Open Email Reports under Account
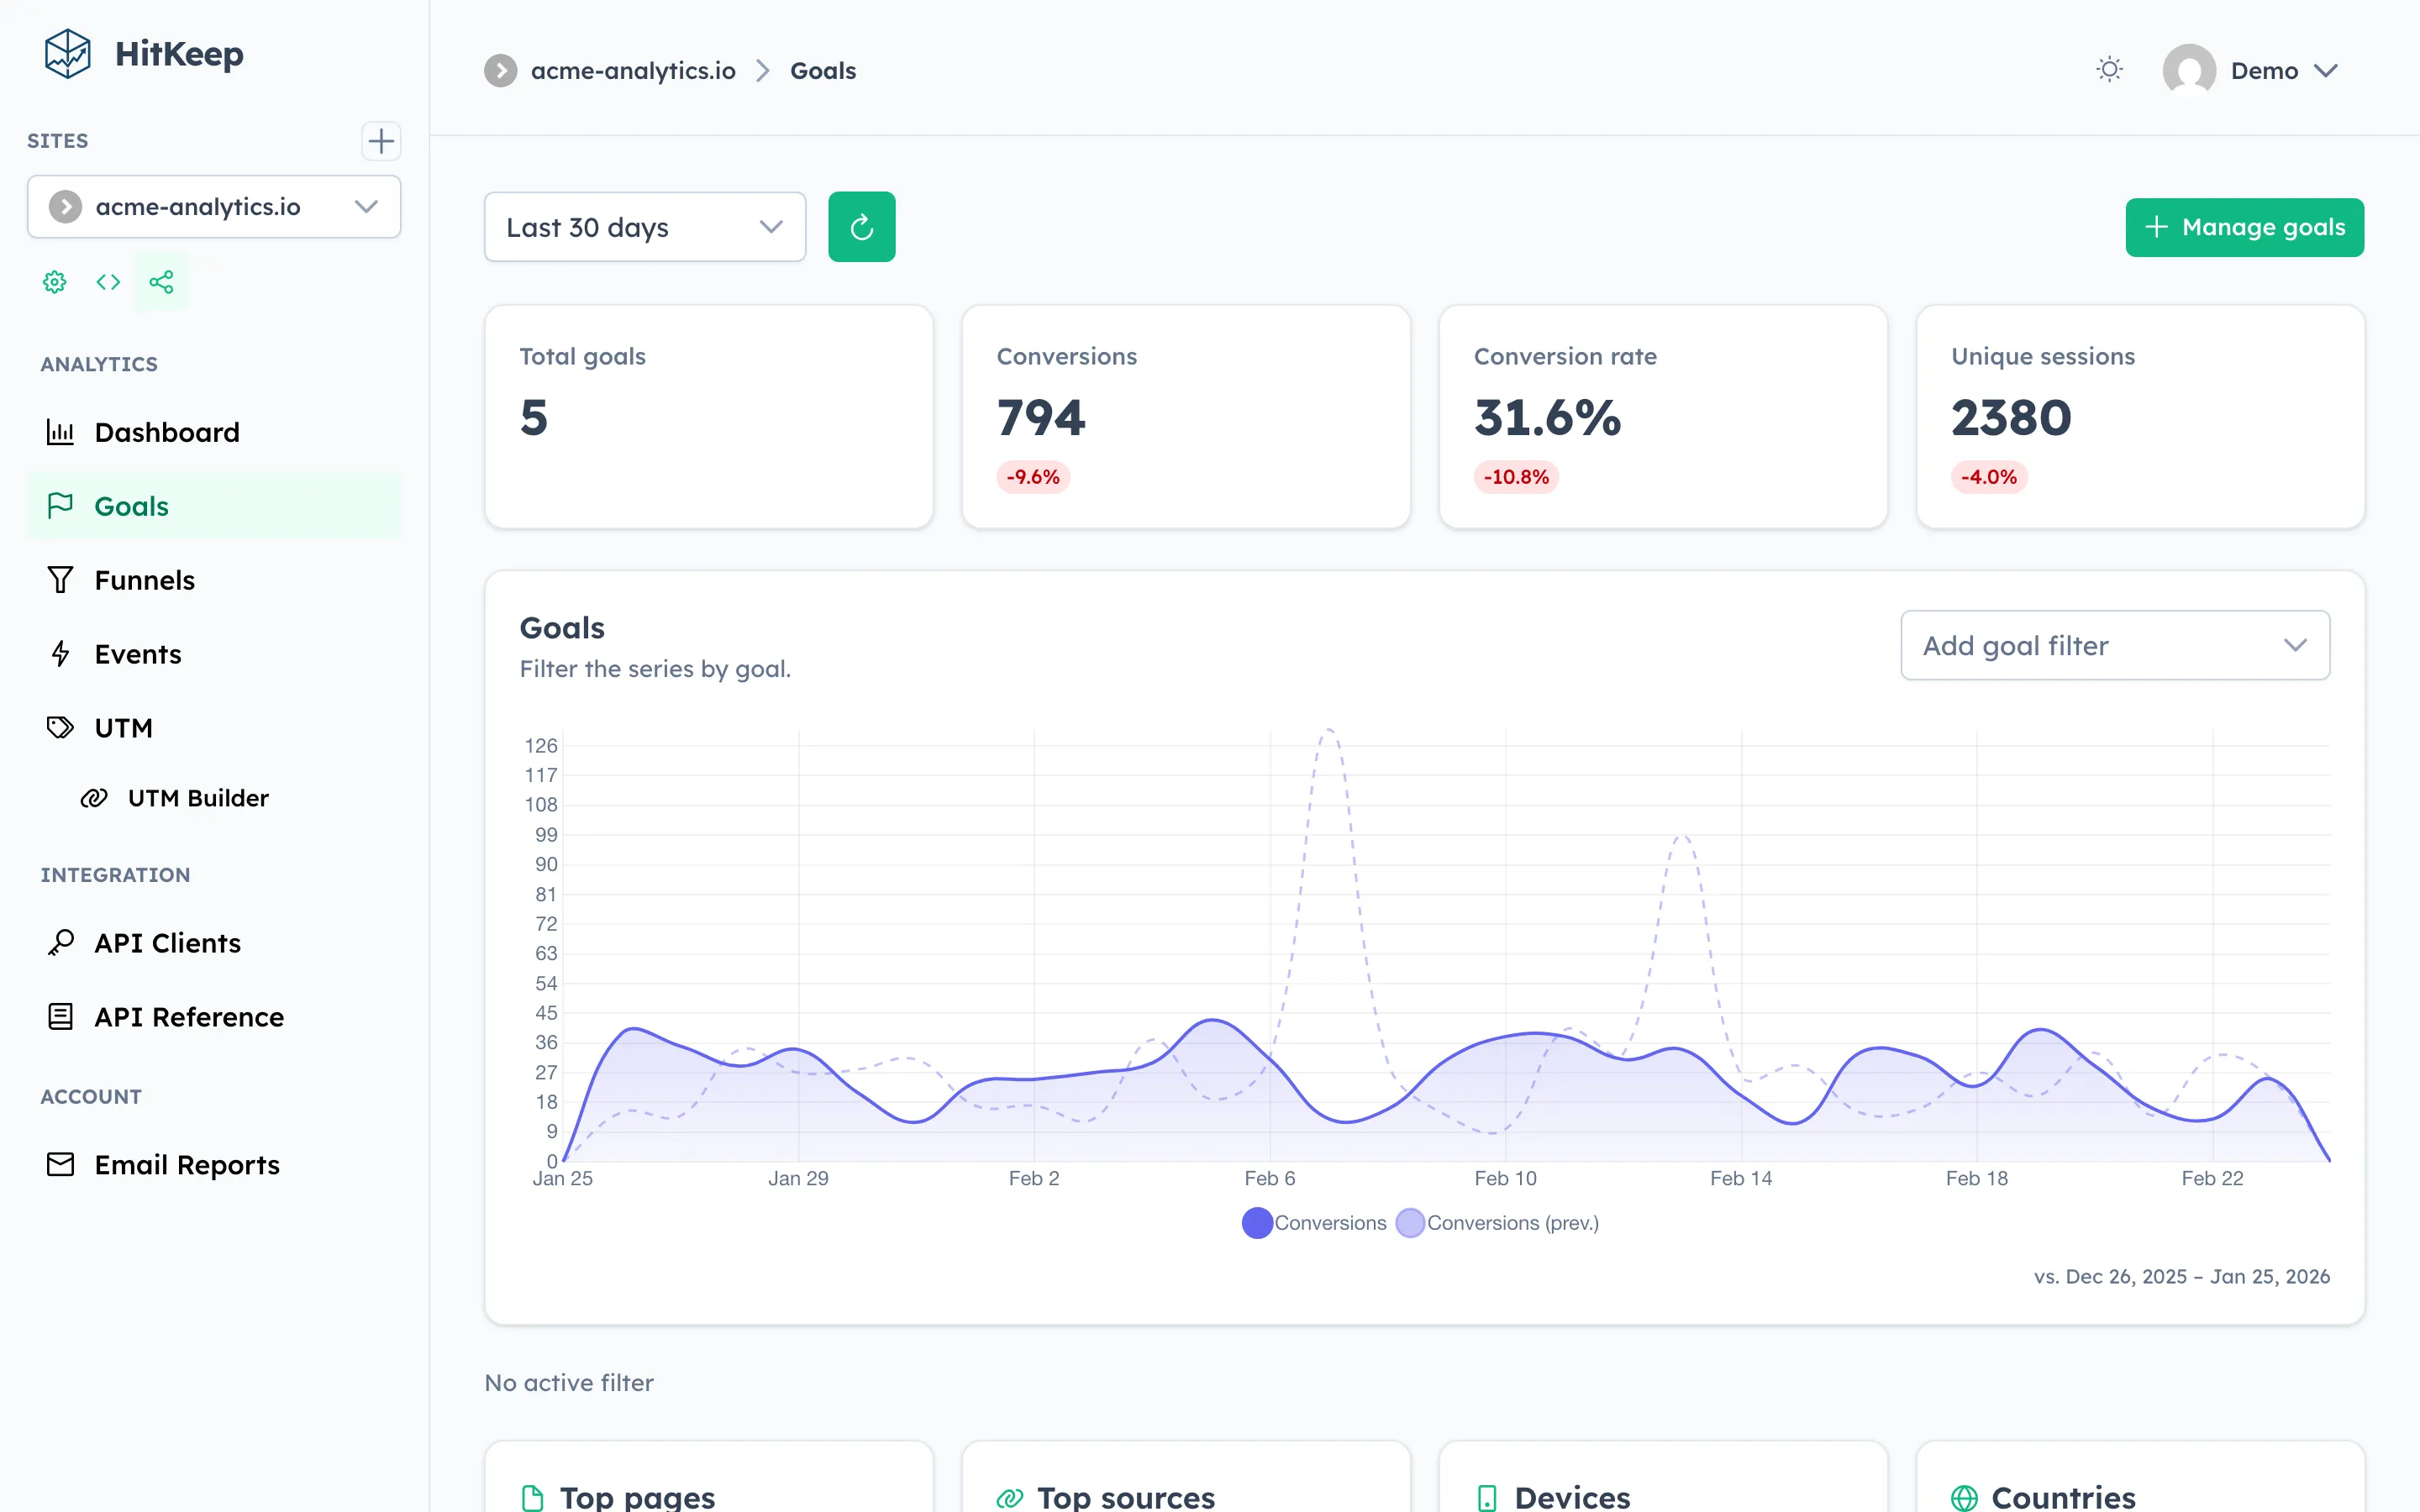The width and height of the screenshot is (2420, 1512). [x=186, y=1164]
